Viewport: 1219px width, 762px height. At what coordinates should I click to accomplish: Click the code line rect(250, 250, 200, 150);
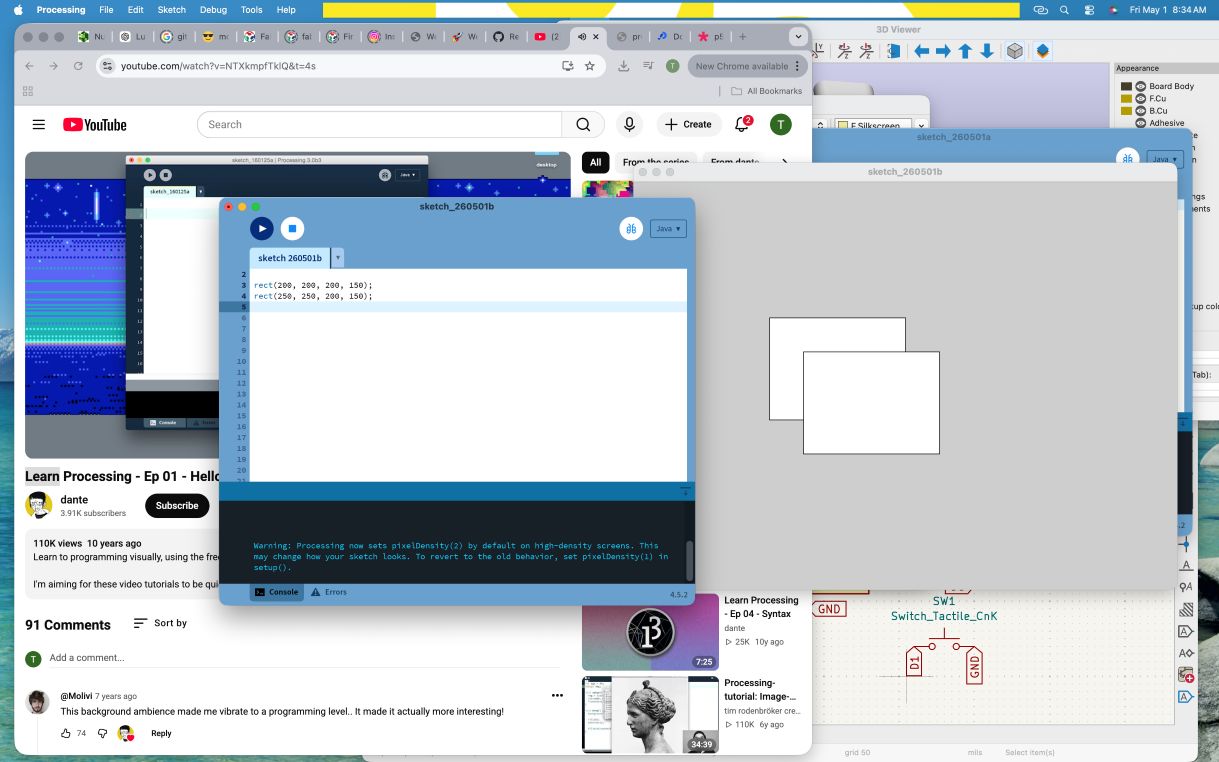point(313,296)
